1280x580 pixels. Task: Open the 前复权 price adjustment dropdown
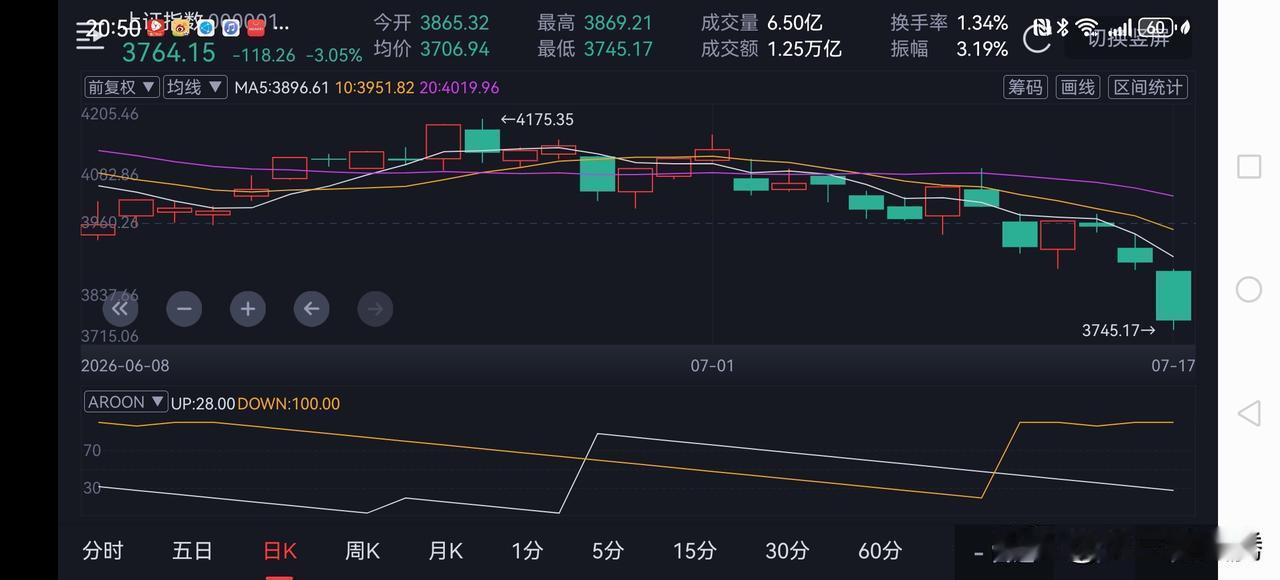tap(121, 87)
